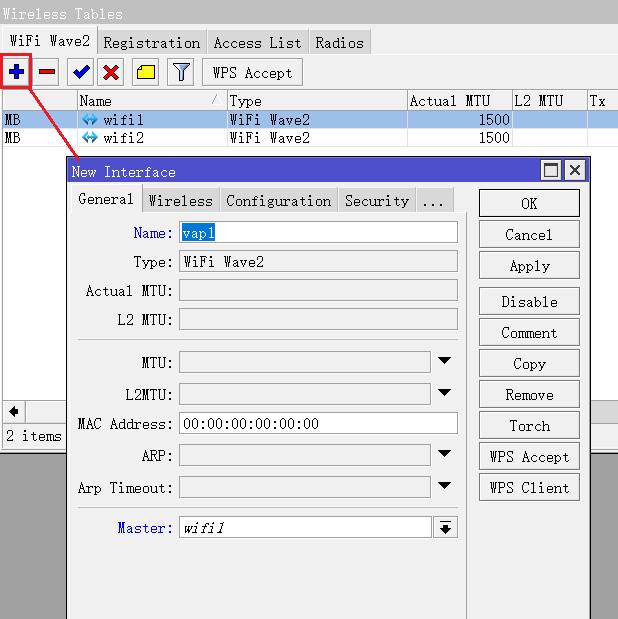Screen dimensions: 618x619
Task: Click the blue checkmark Enable icon
Action: 80,72
